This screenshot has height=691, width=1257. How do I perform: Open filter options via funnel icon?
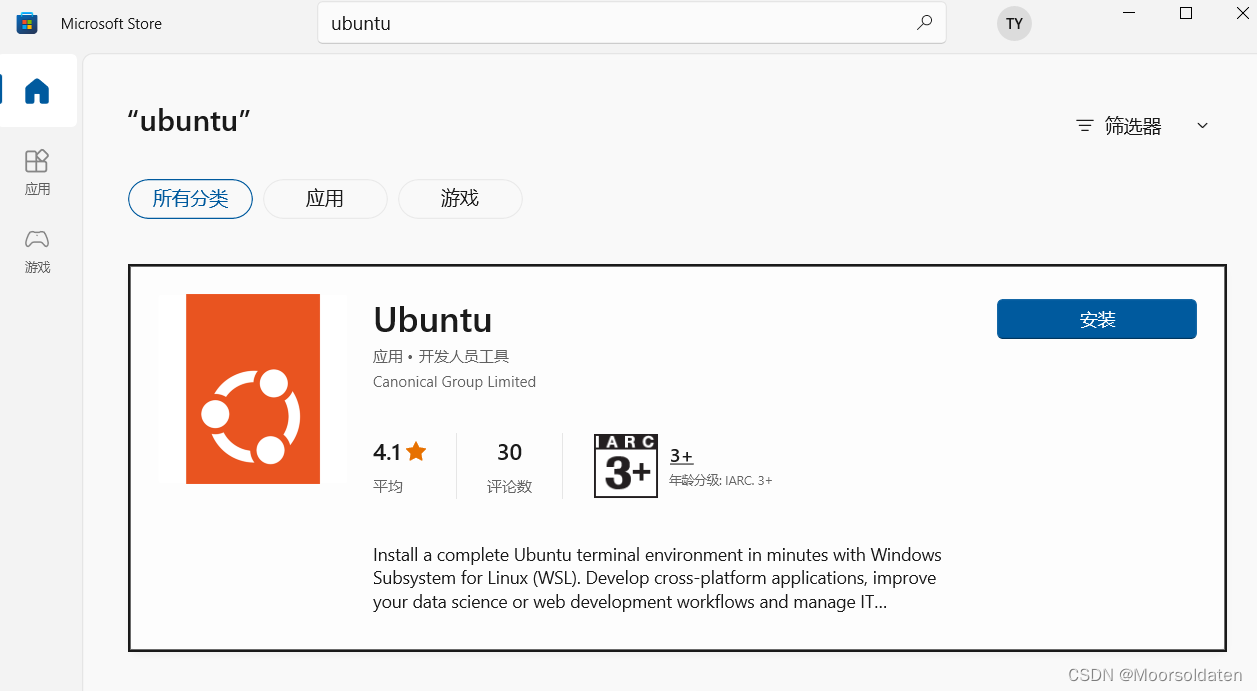(1084, 125)
